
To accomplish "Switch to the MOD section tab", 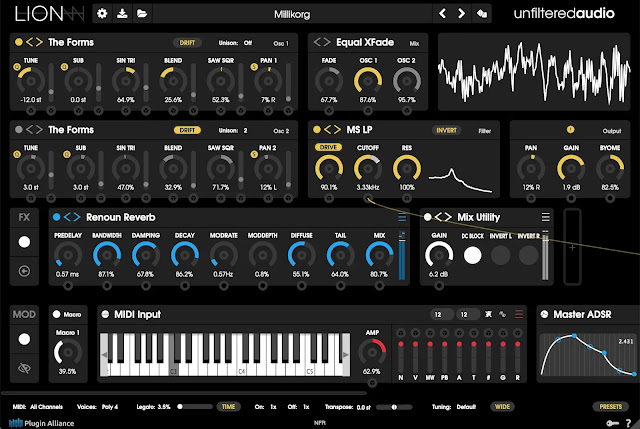I will (x=24, y=314).
